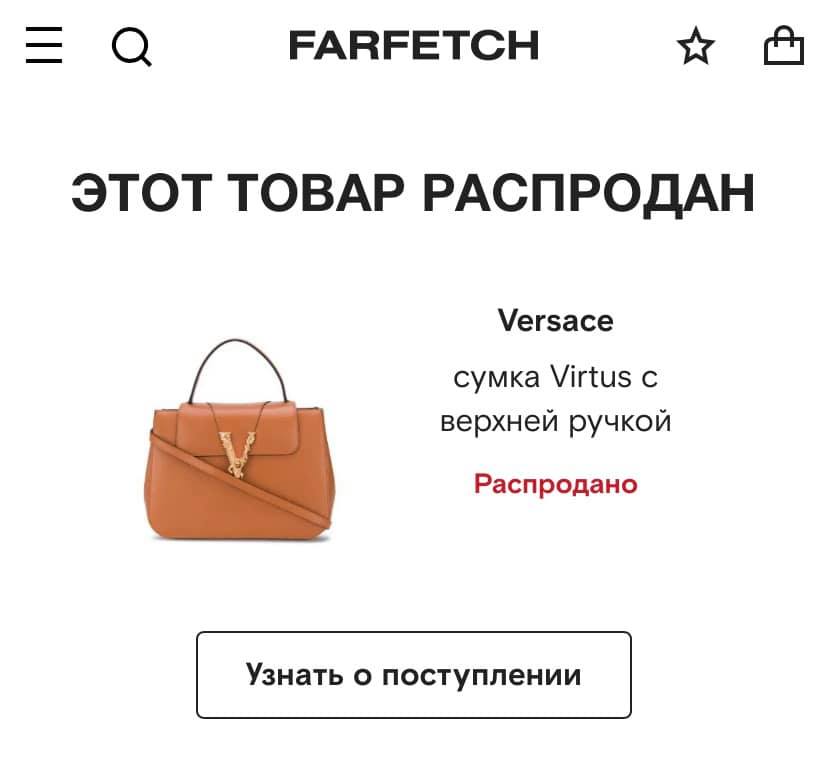Click the Узнать о поступлении button
The height and width of the screenshot is (777, 828).
413,675
